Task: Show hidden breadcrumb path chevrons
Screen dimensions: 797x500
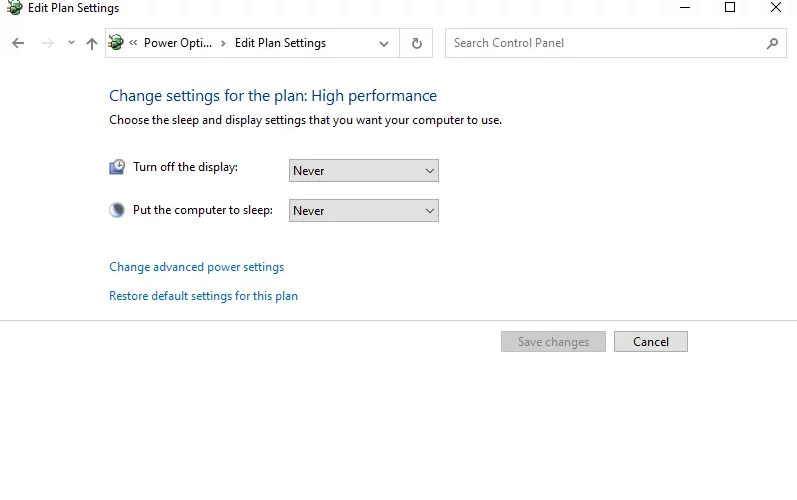Action: 133,43
